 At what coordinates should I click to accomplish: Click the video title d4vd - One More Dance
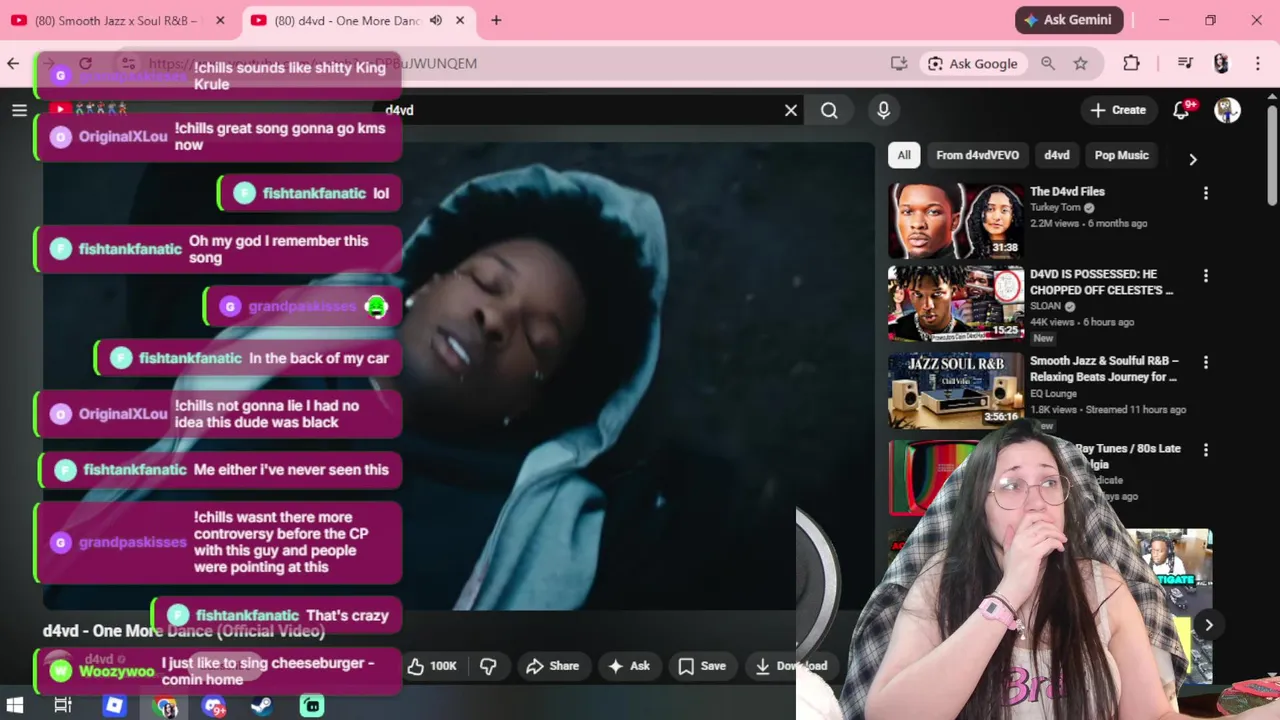tap(184, 631)
